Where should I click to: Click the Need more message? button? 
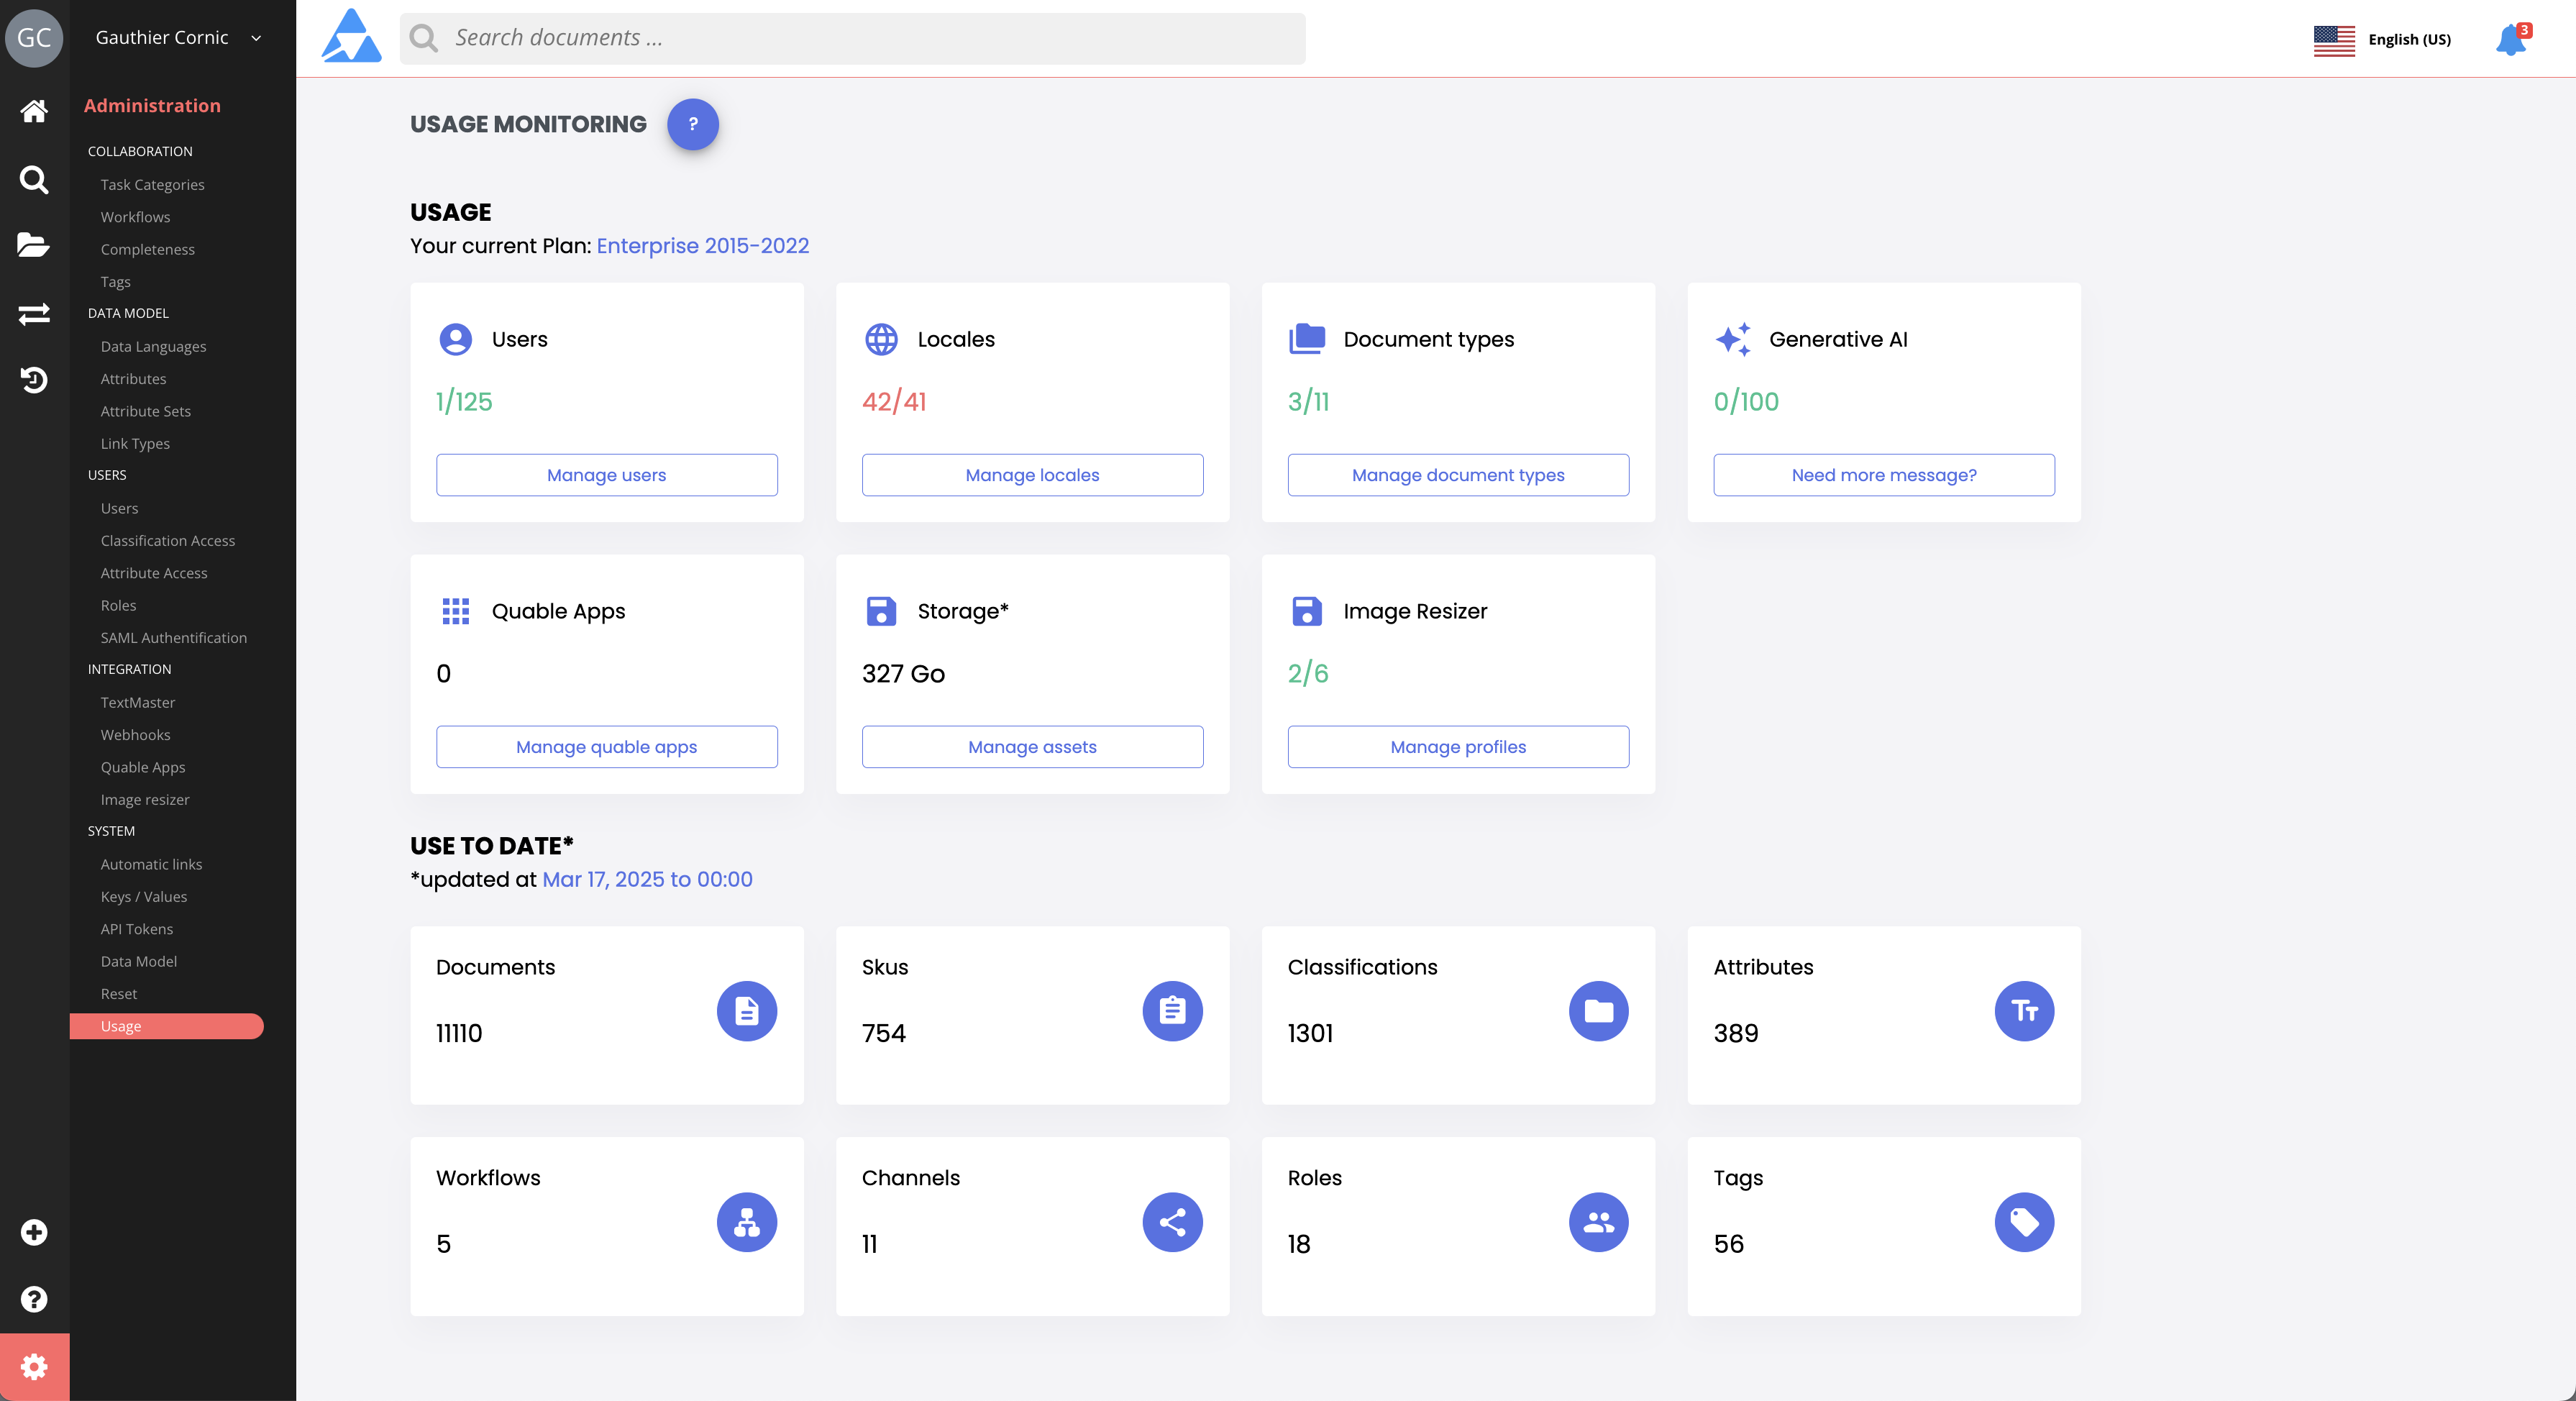tap(1883, 475)
